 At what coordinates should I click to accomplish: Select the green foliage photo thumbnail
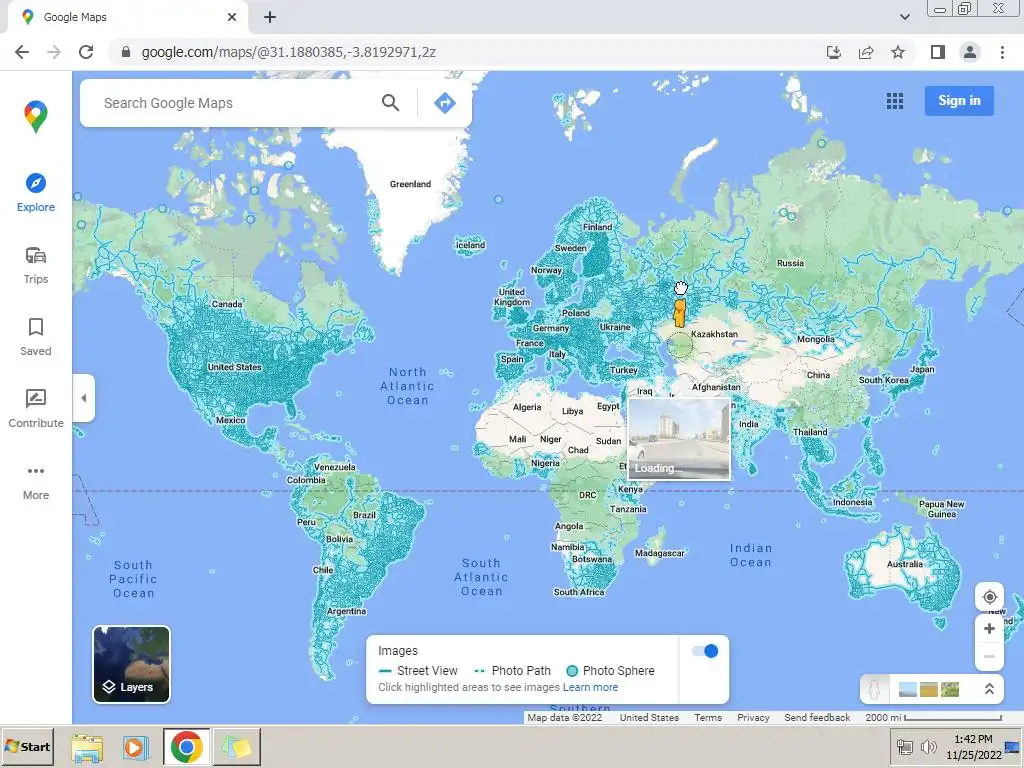coord(950,690)
